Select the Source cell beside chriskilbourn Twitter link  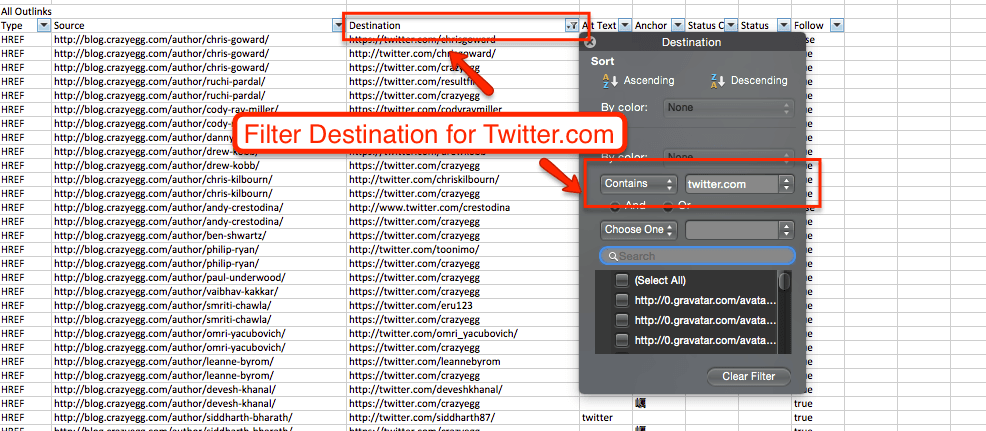tap(199, 179)
